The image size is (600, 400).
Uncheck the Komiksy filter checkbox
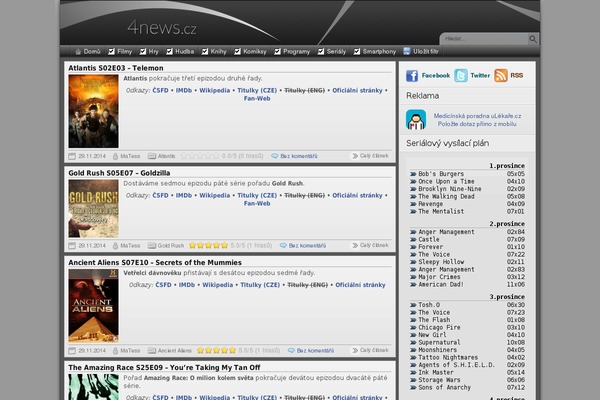tap(238, 51)
